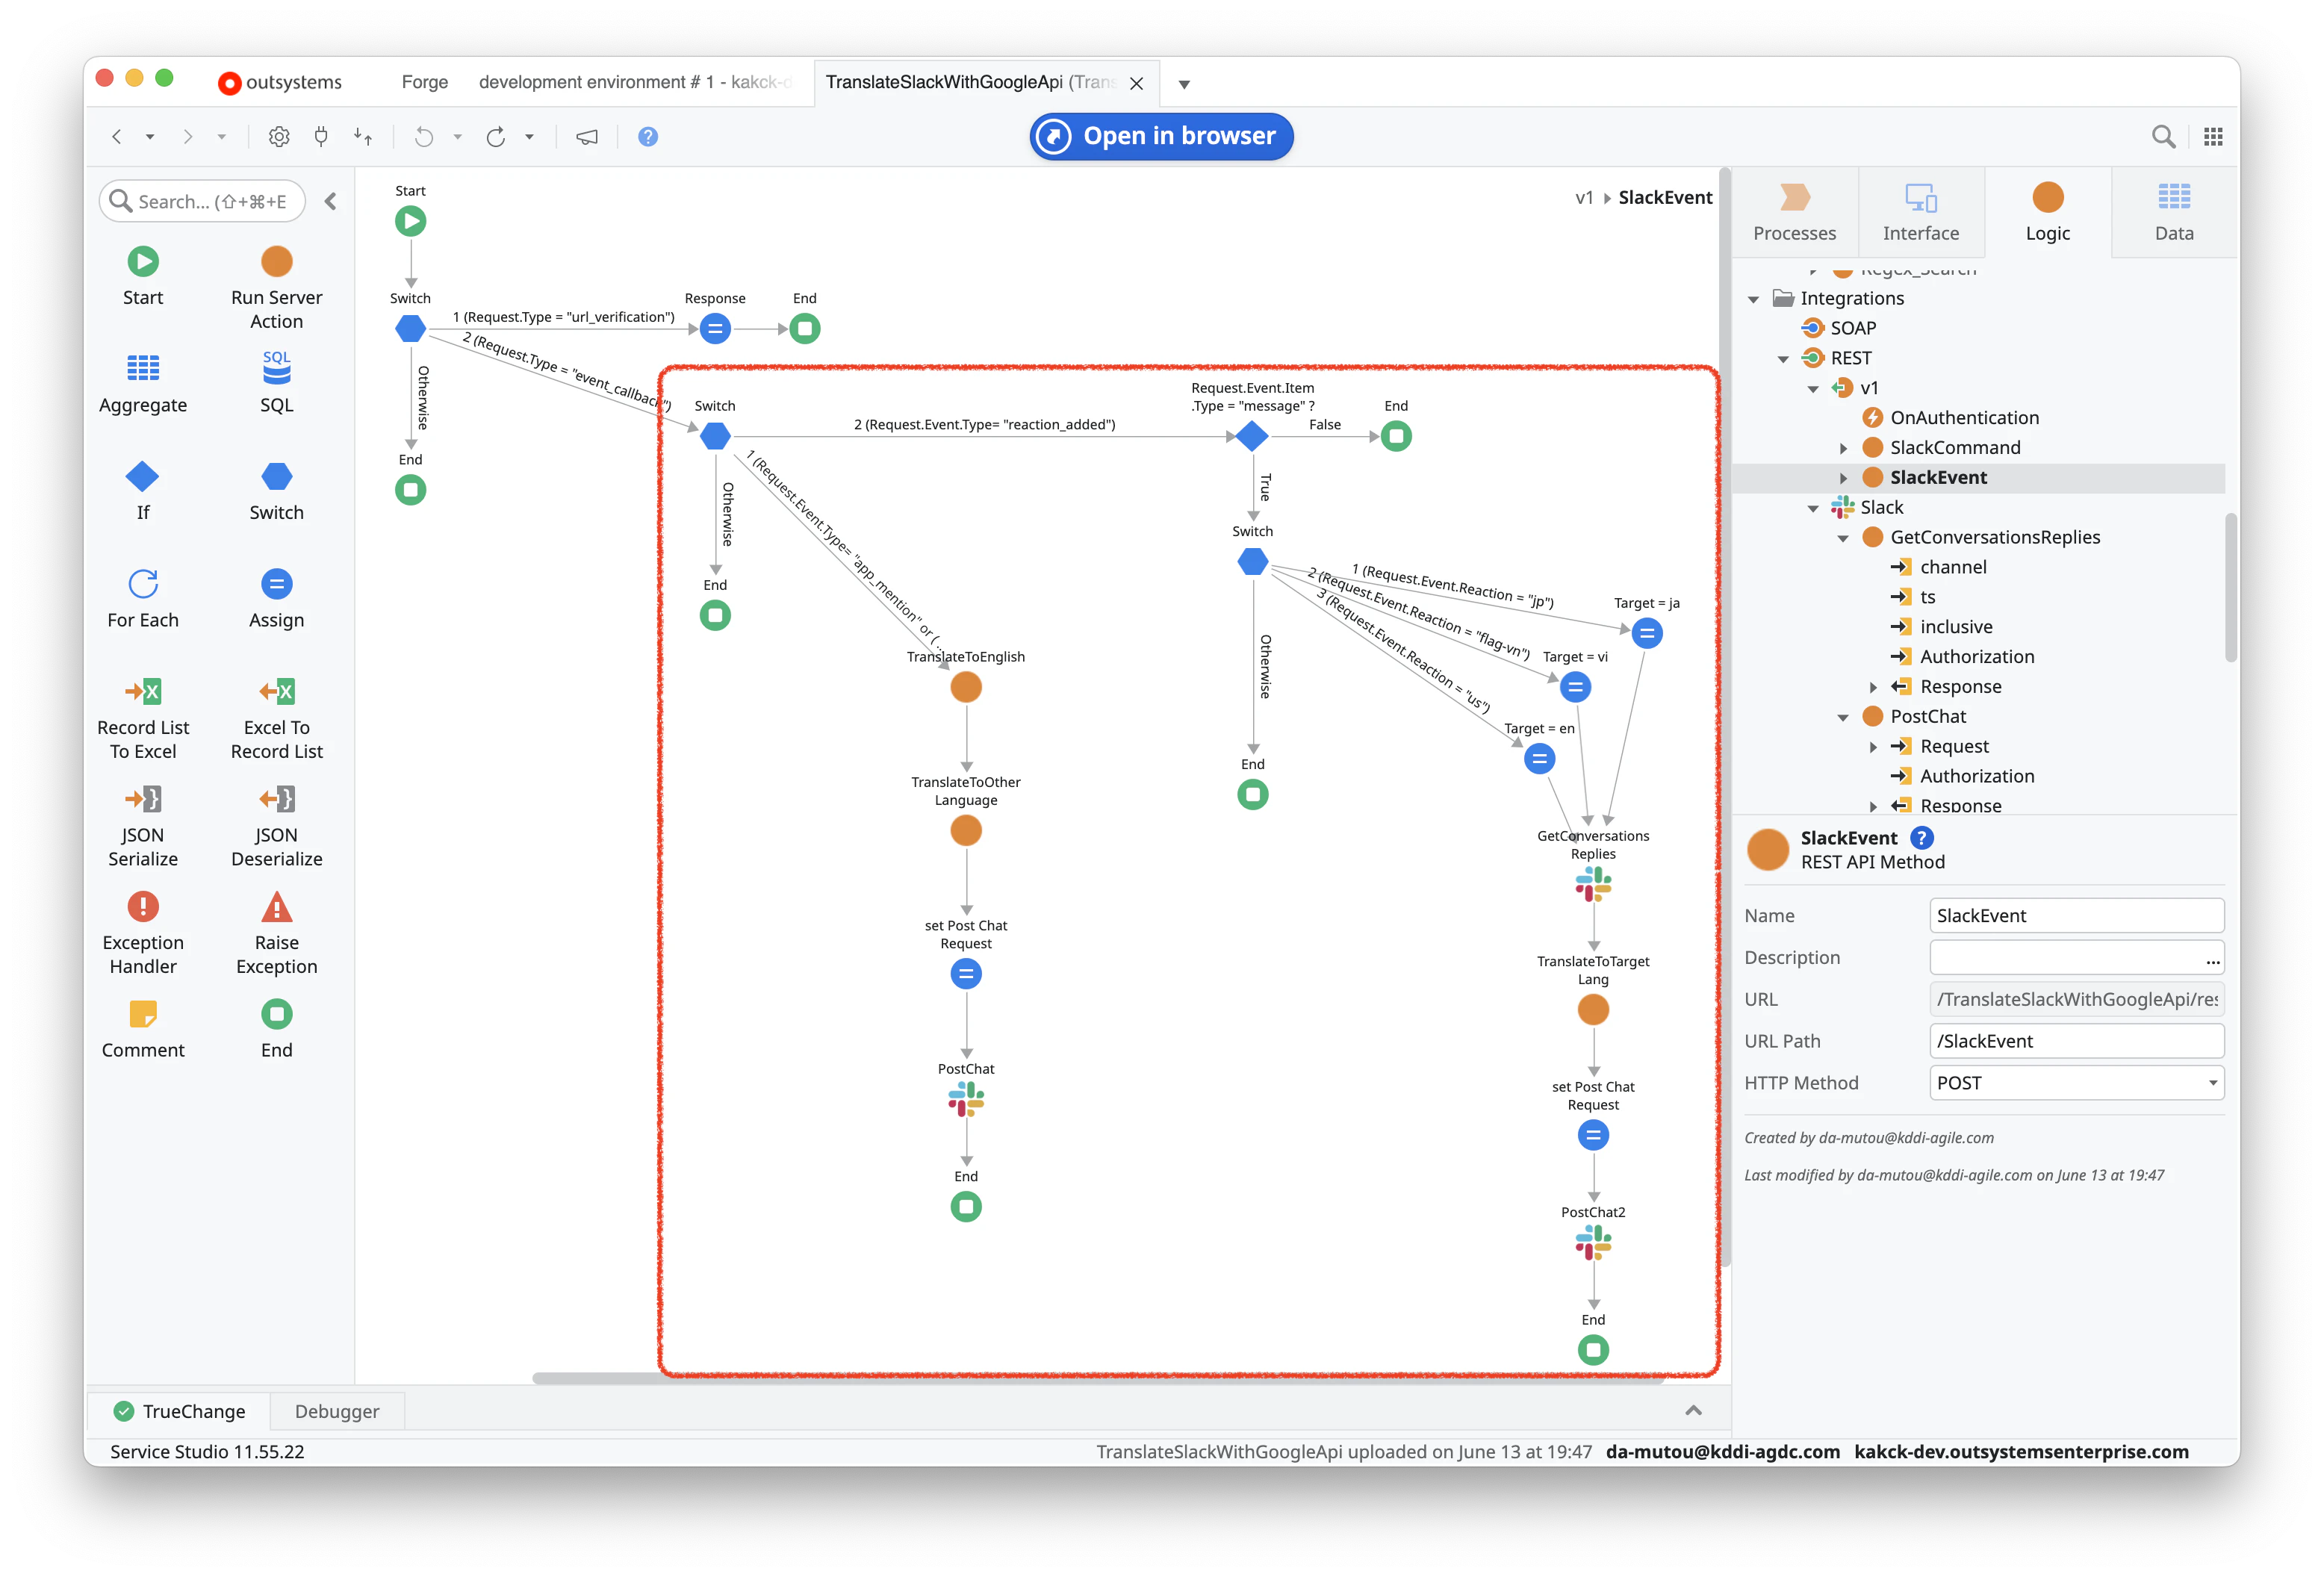2324x1577 pixels.
Task: Expand the SlackCommand method
Action: point(1844,448)
